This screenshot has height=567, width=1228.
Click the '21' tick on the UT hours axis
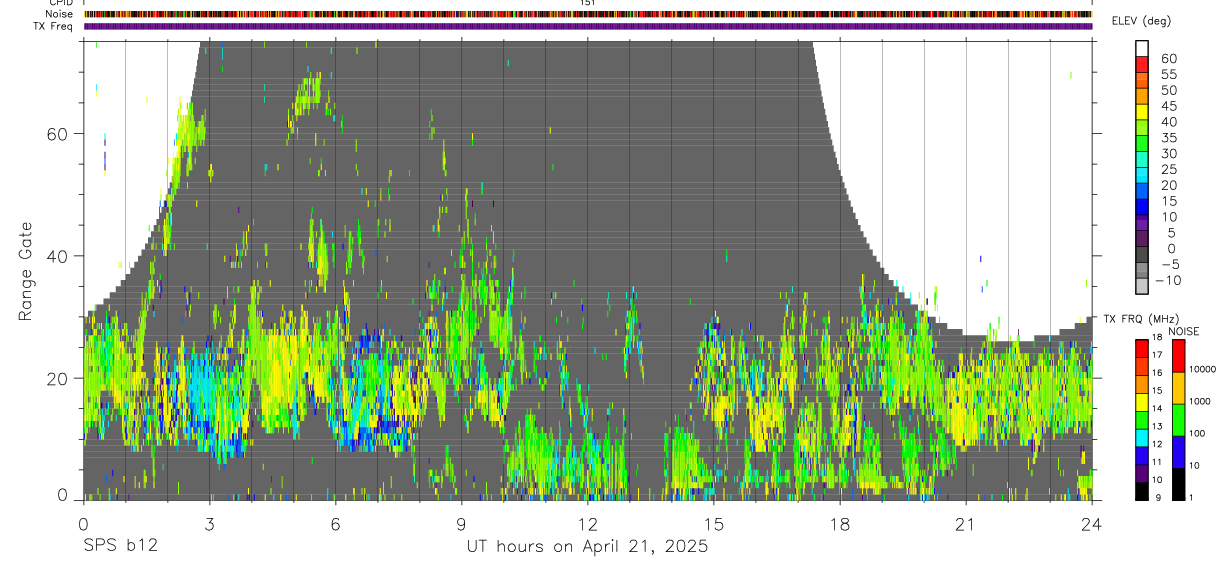tap(966, 523)
